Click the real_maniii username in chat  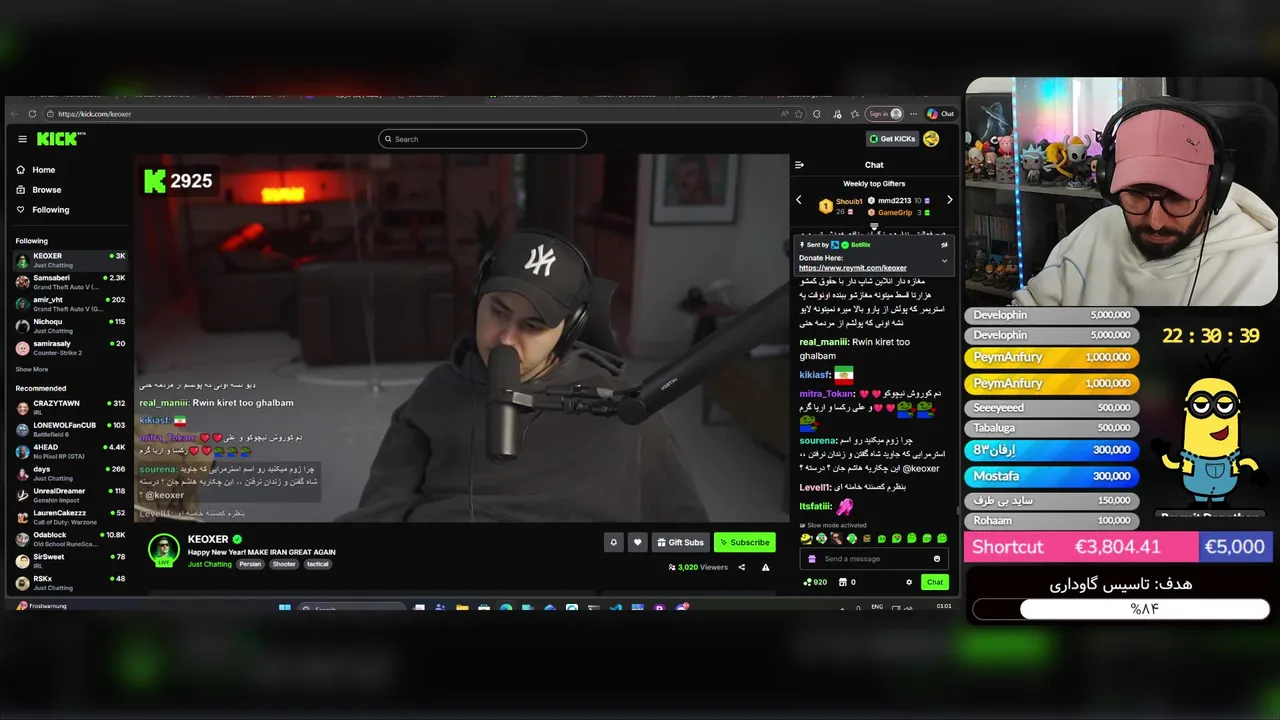[x=823, y=342]
